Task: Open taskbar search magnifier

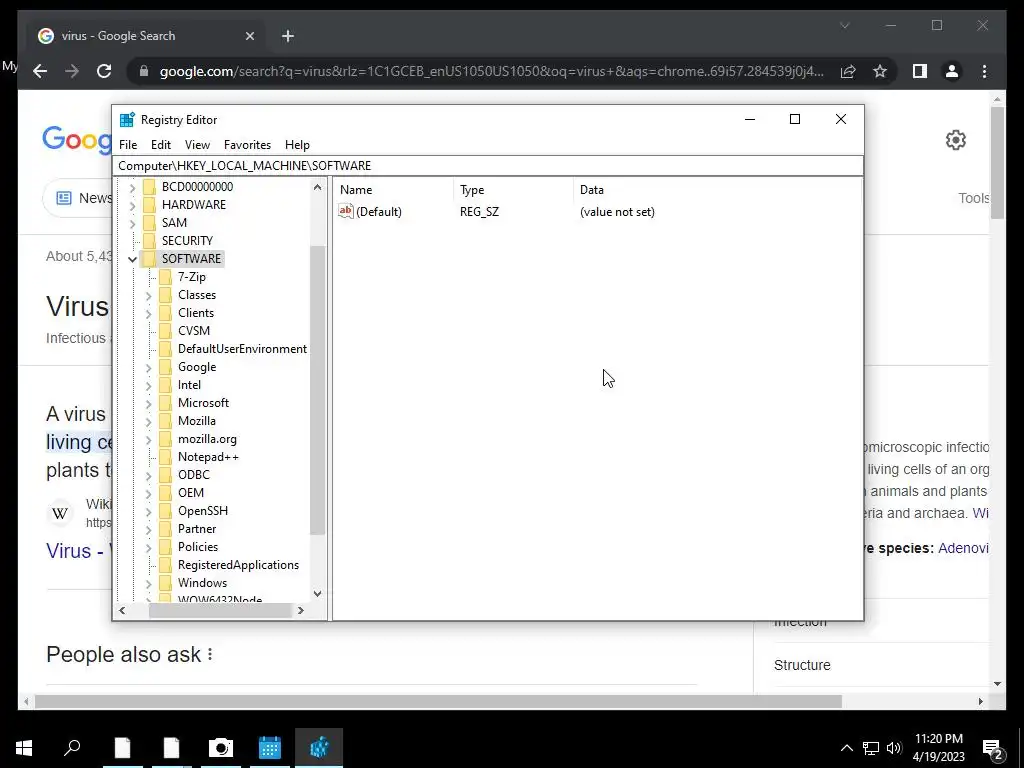Action: tap(72, 747)
